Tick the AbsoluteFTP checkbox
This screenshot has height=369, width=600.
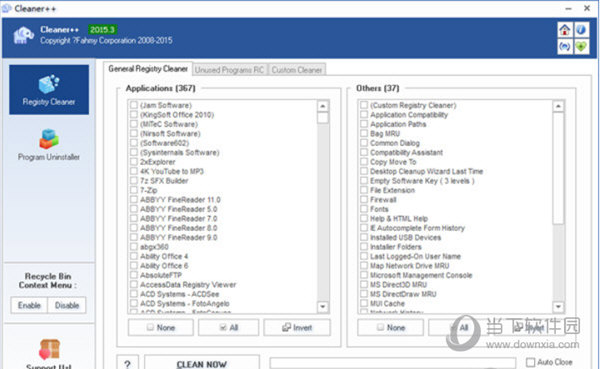(134, 275)
